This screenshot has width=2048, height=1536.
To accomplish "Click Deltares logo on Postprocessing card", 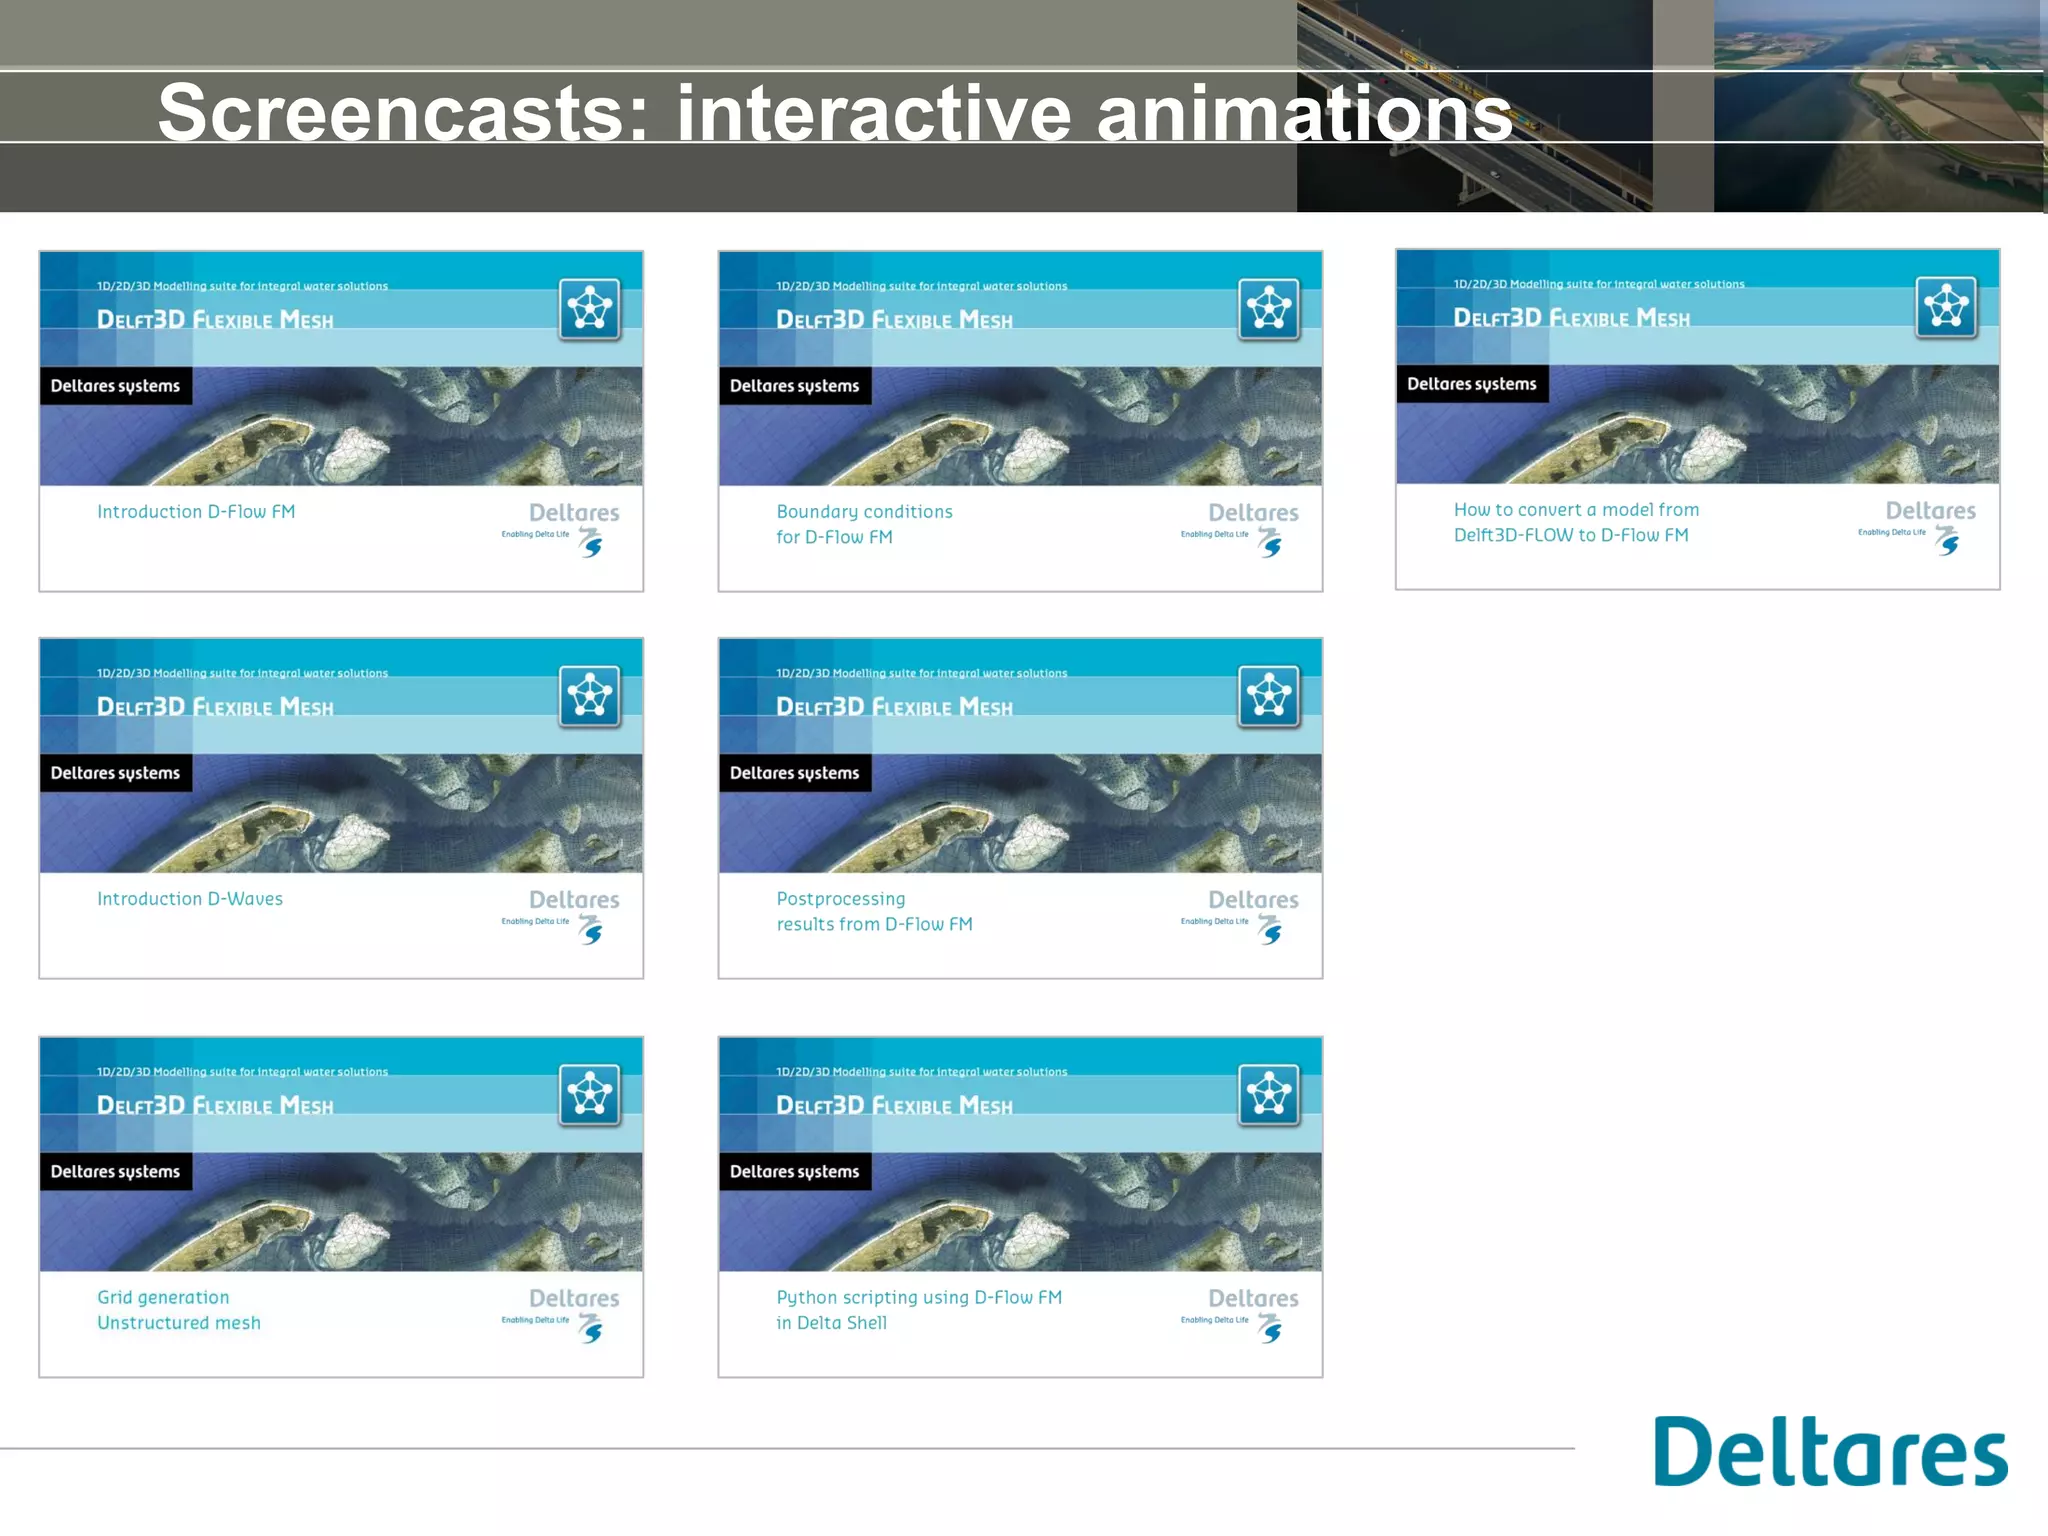I will [1240, 916].
